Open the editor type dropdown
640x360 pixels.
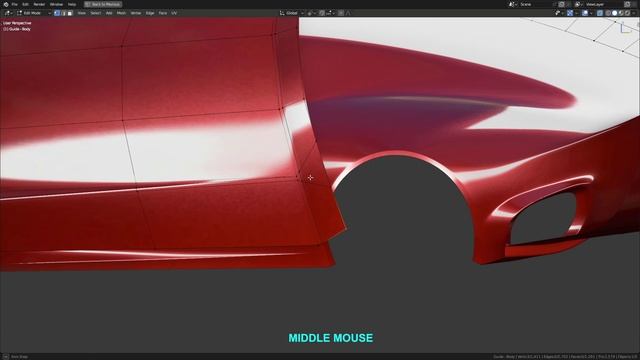(8, 13)
